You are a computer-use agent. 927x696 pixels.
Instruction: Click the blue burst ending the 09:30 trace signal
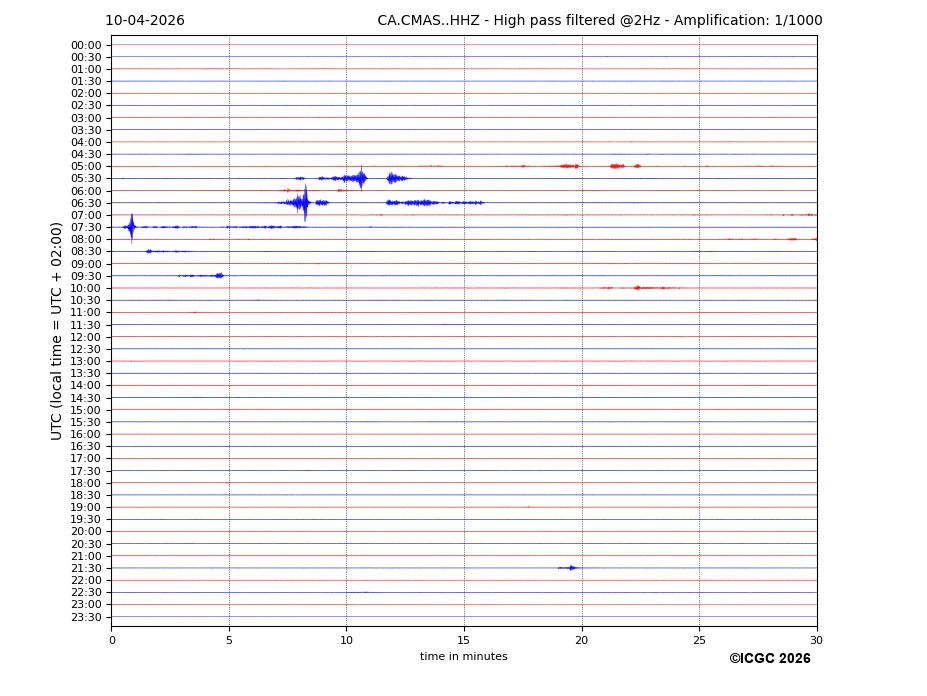tap(219, 275)
